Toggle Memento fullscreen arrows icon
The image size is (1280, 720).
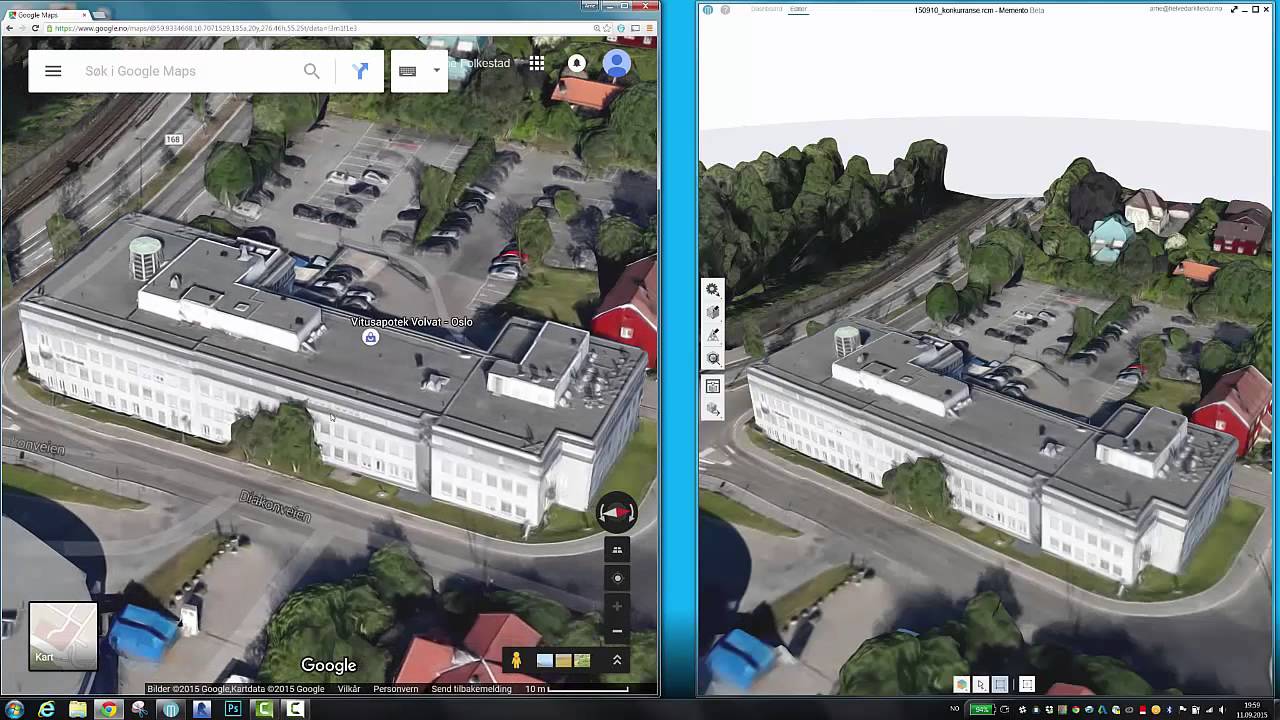pyautogui.click(x=1234, y=9)
